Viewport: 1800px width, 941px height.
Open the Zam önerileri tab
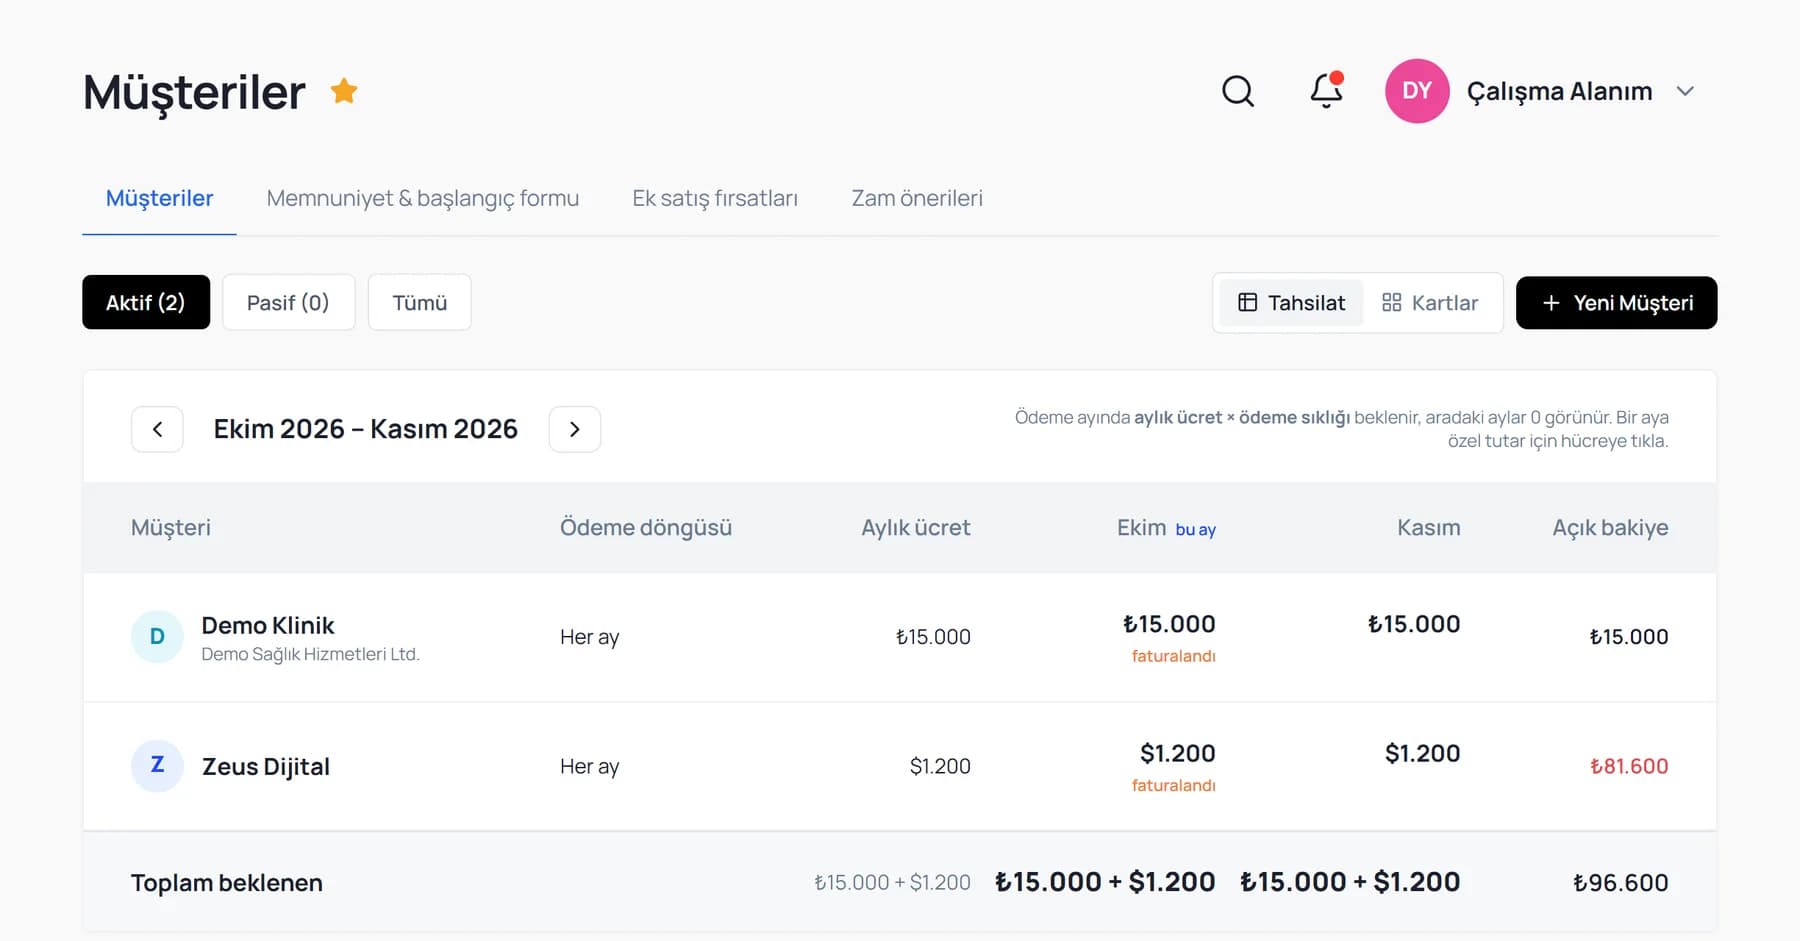(x=917, y=198)
